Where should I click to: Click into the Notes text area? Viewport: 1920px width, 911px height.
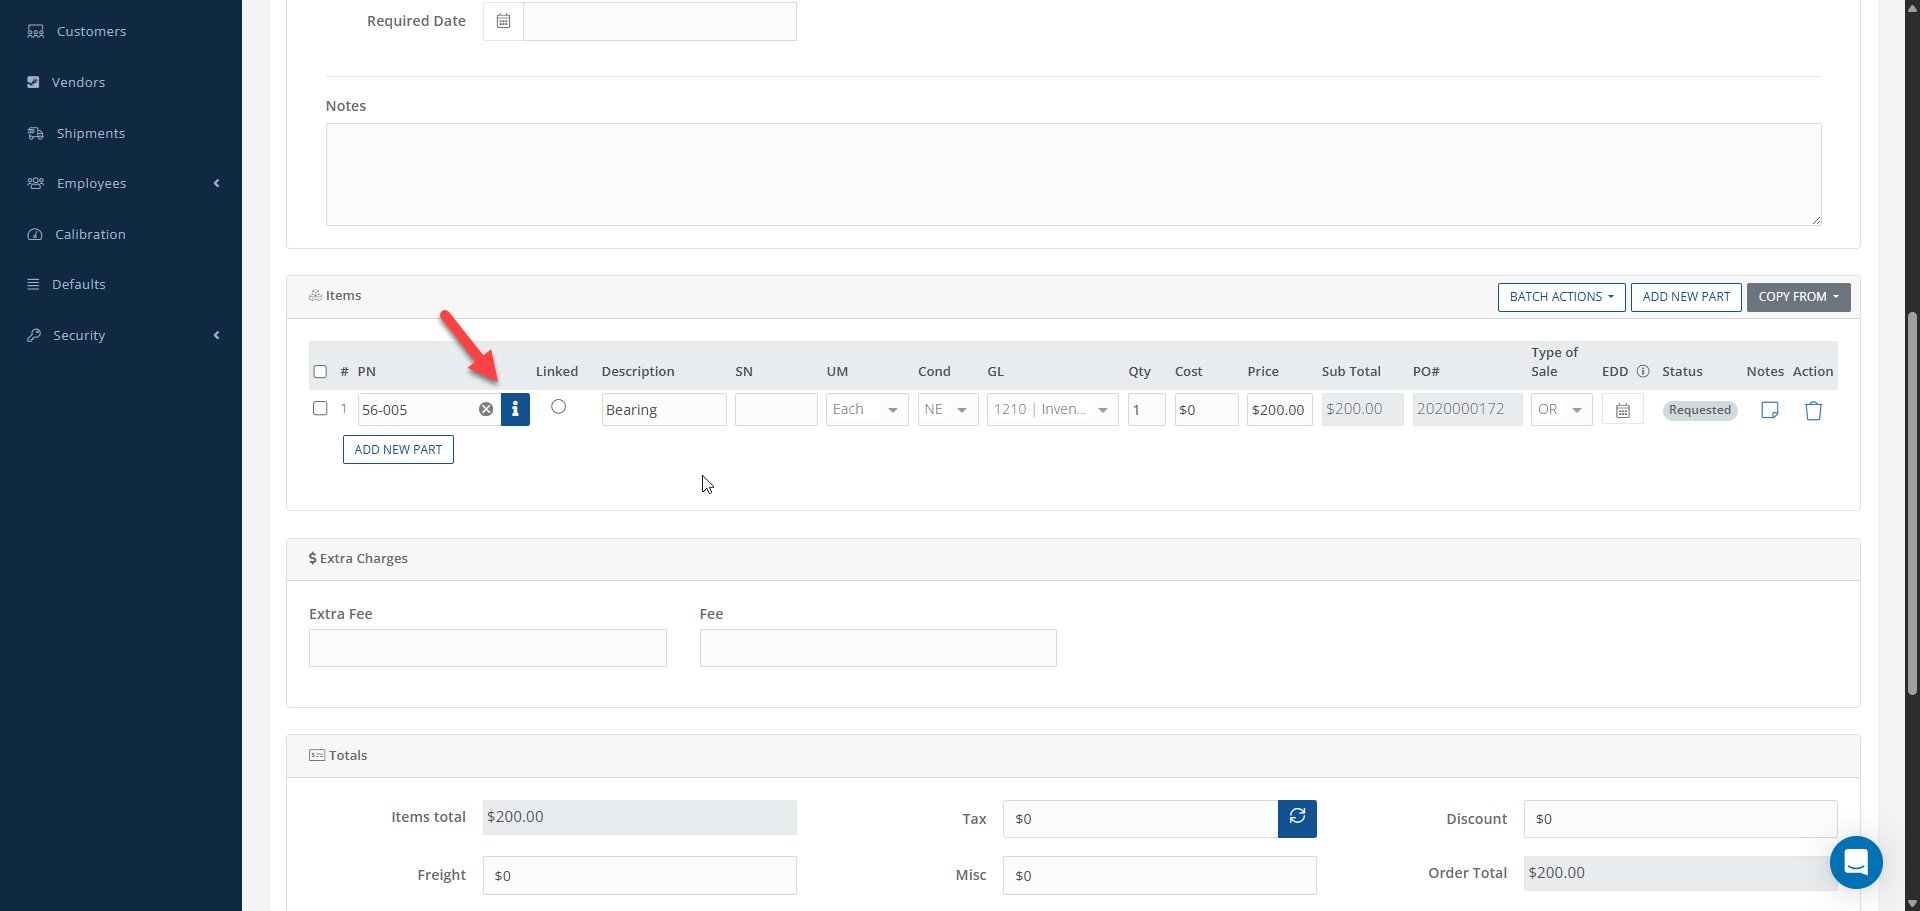[x=1073, y=174]
